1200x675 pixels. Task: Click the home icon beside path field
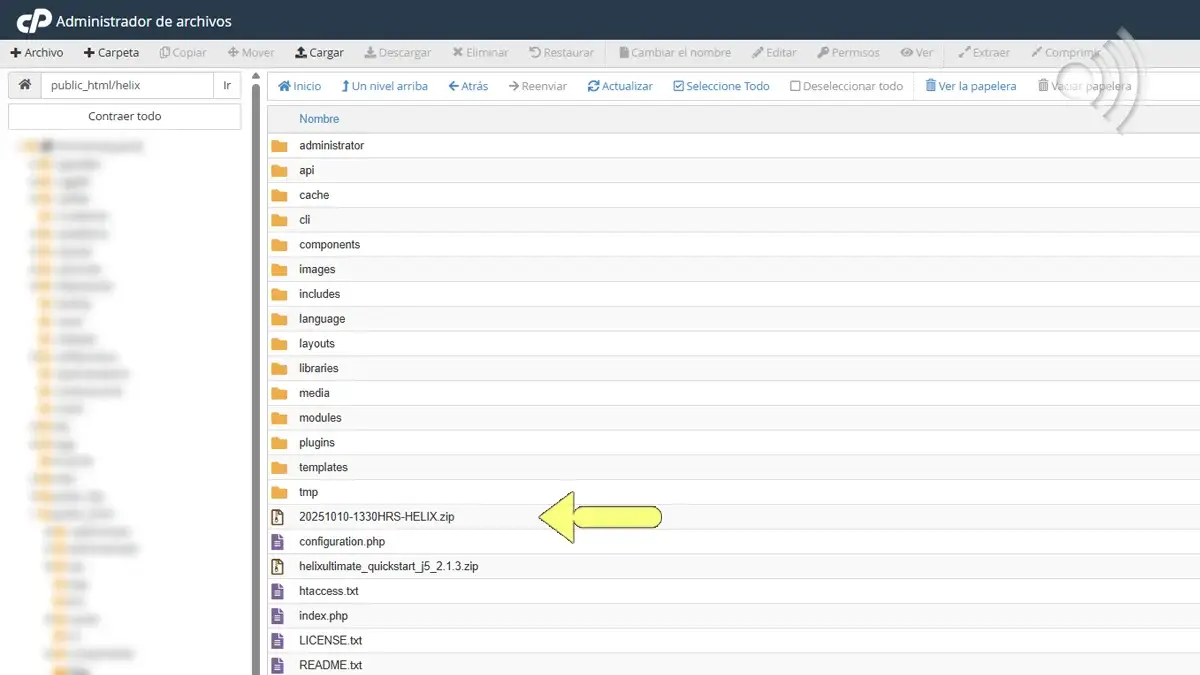tap(24, 86)
